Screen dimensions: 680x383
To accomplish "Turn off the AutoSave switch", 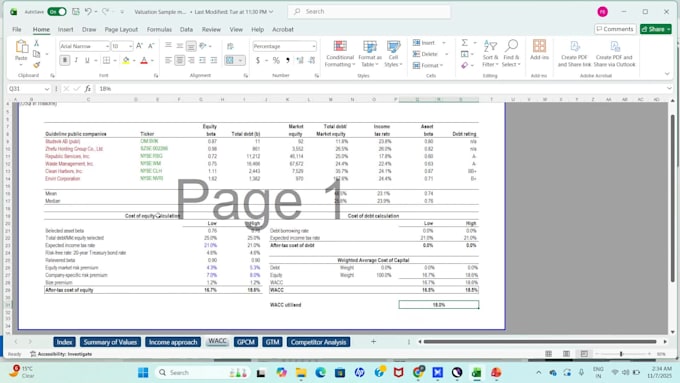I will 57,12.
